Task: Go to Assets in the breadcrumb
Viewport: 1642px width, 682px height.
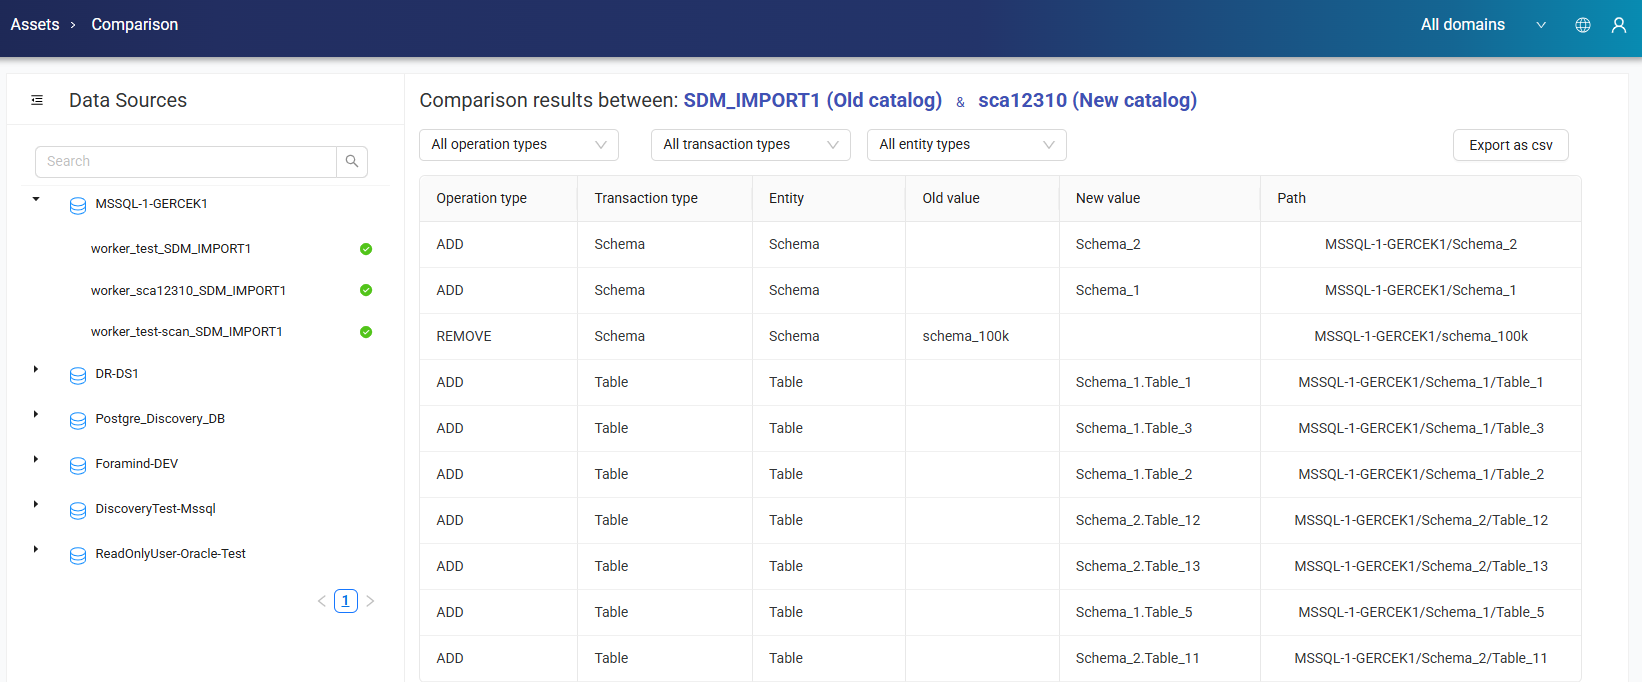Action: (35, 25)
